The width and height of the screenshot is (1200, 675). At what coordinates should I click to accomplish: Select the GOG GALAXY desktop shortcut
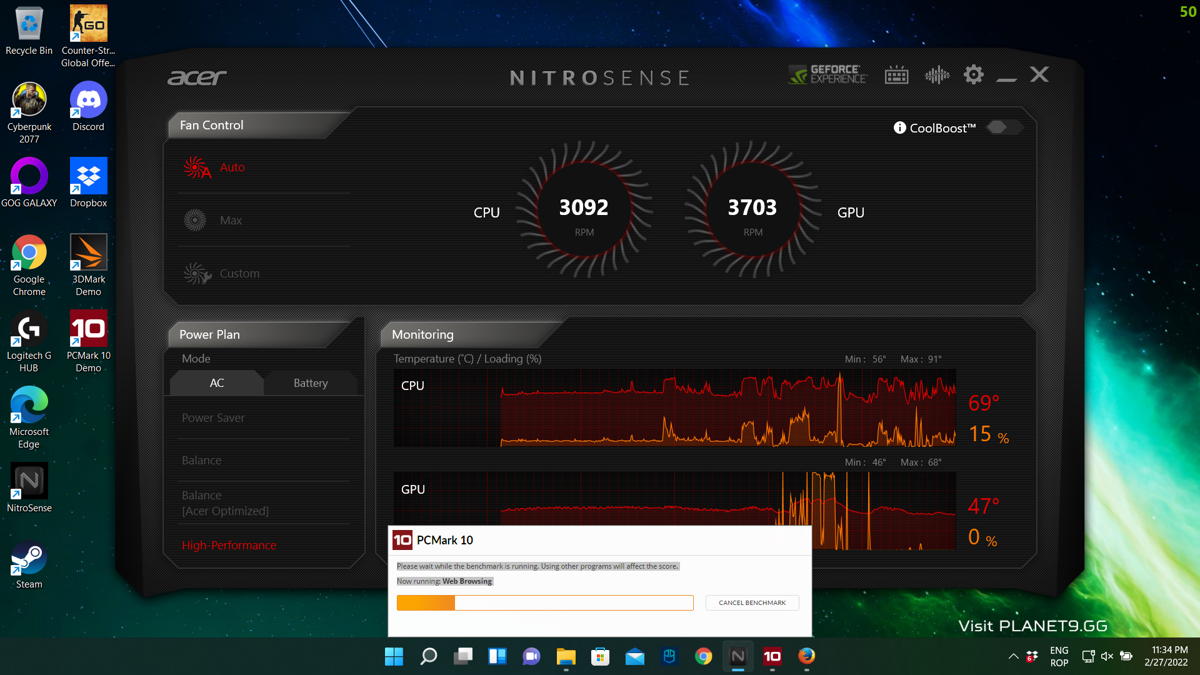[29, 183]
